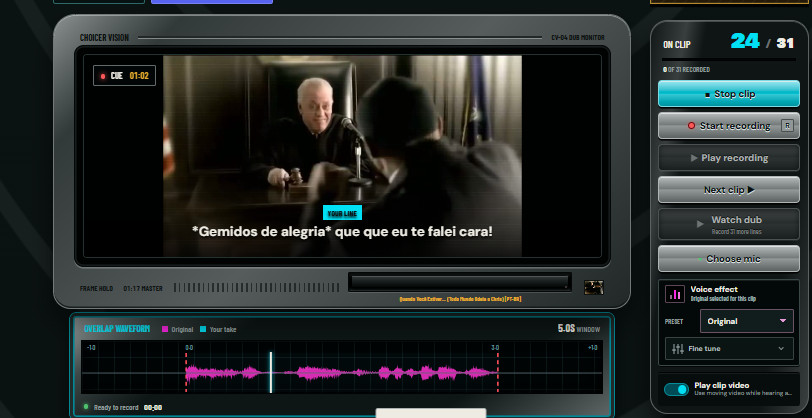Click the 5.0S window label
This screenshot has width=812, height=418.
coord(579,329)
